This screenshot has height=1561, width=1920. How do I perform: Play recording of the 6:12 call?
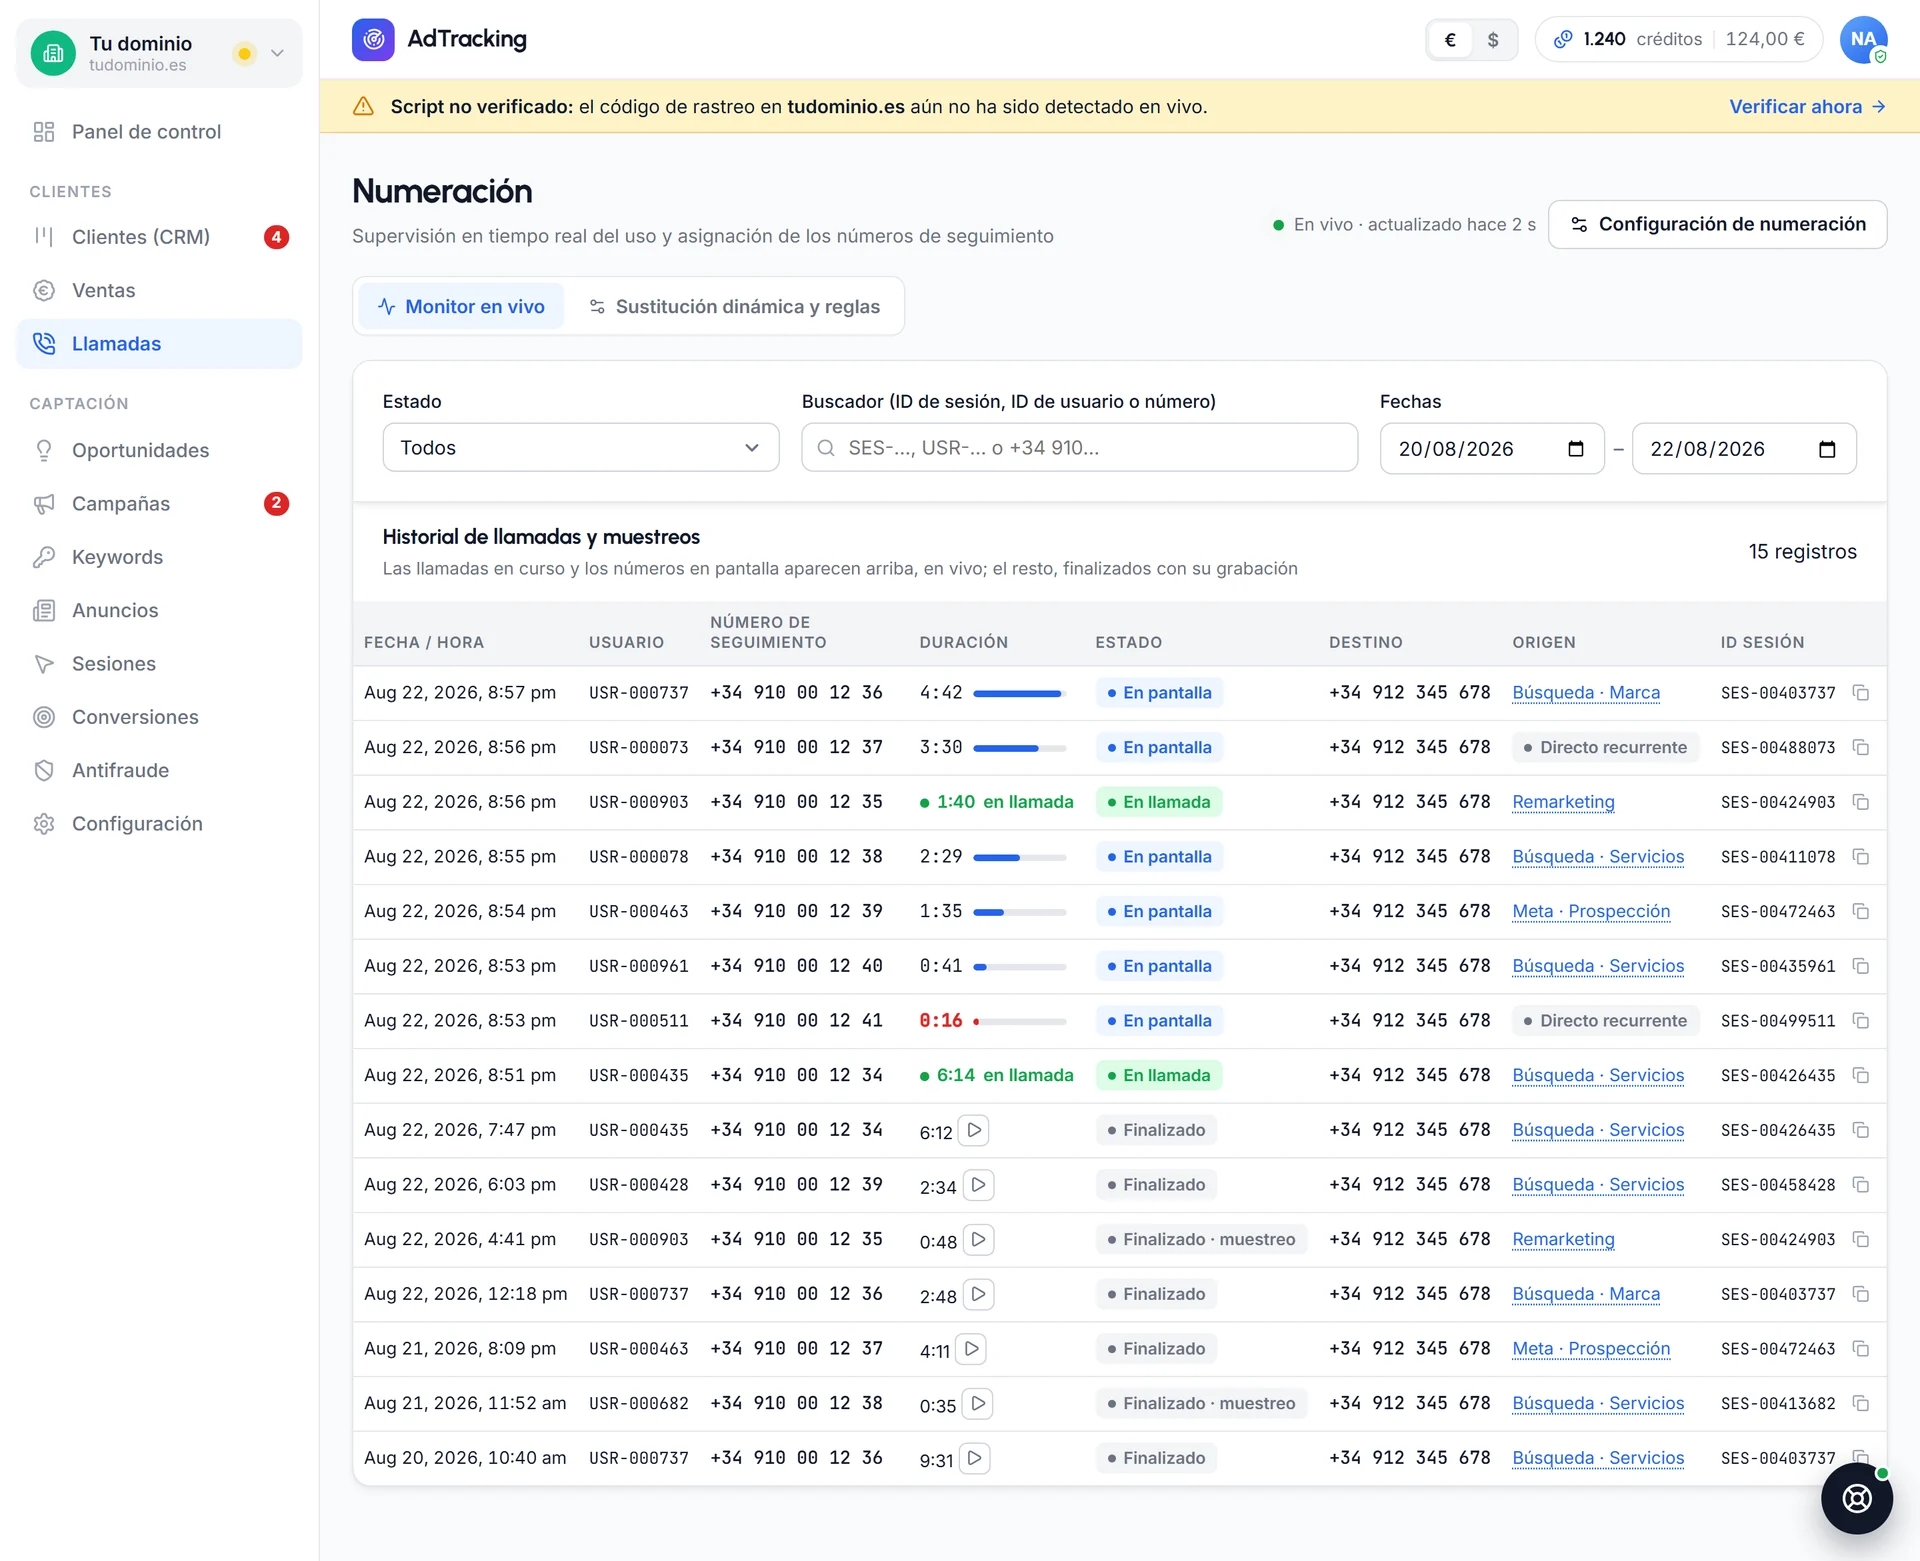click(974, 1130)
